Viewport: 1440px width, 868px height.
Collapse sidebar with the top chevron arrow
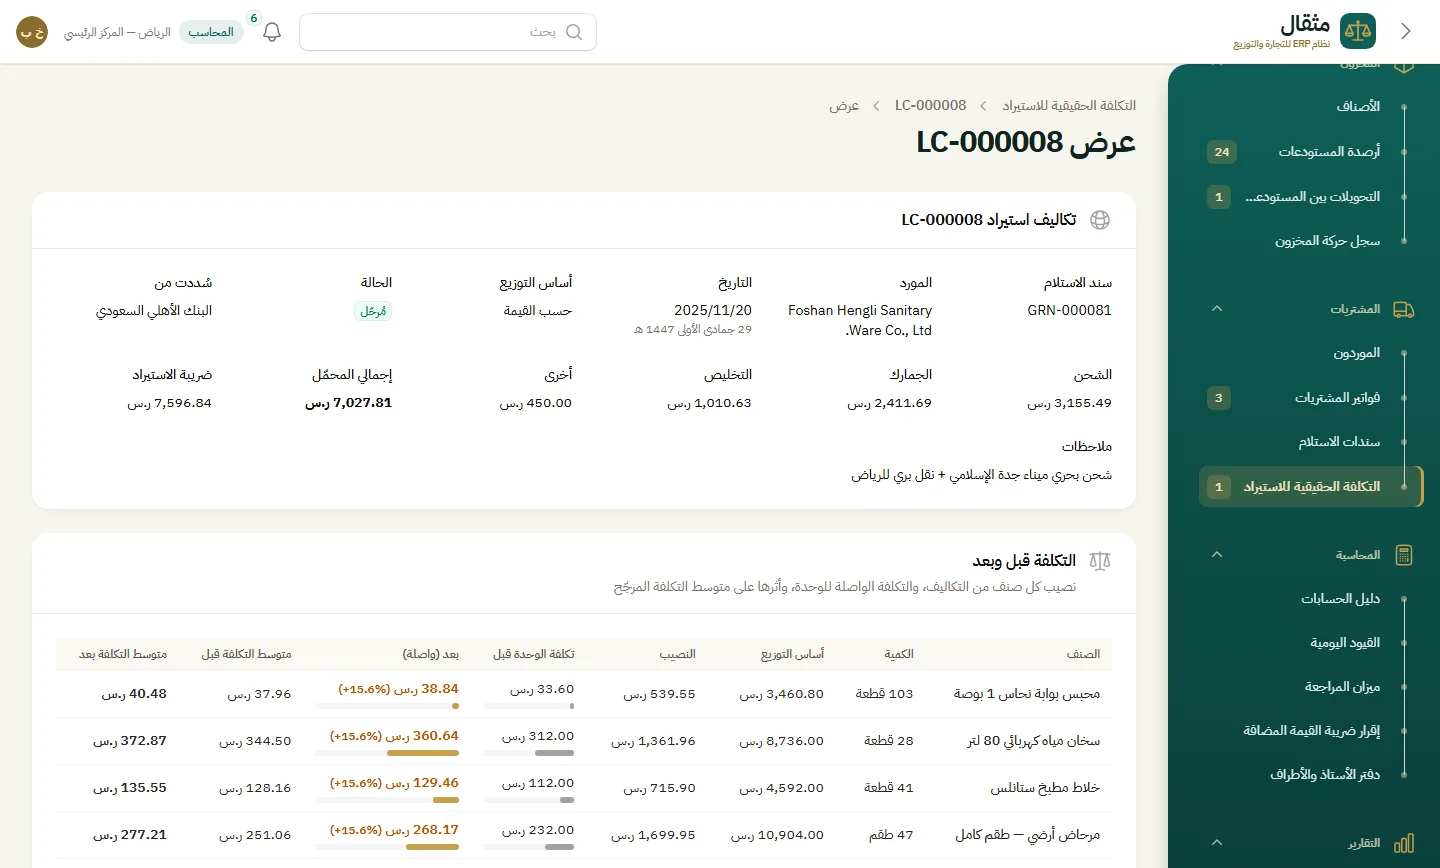tap(1406, 31)
